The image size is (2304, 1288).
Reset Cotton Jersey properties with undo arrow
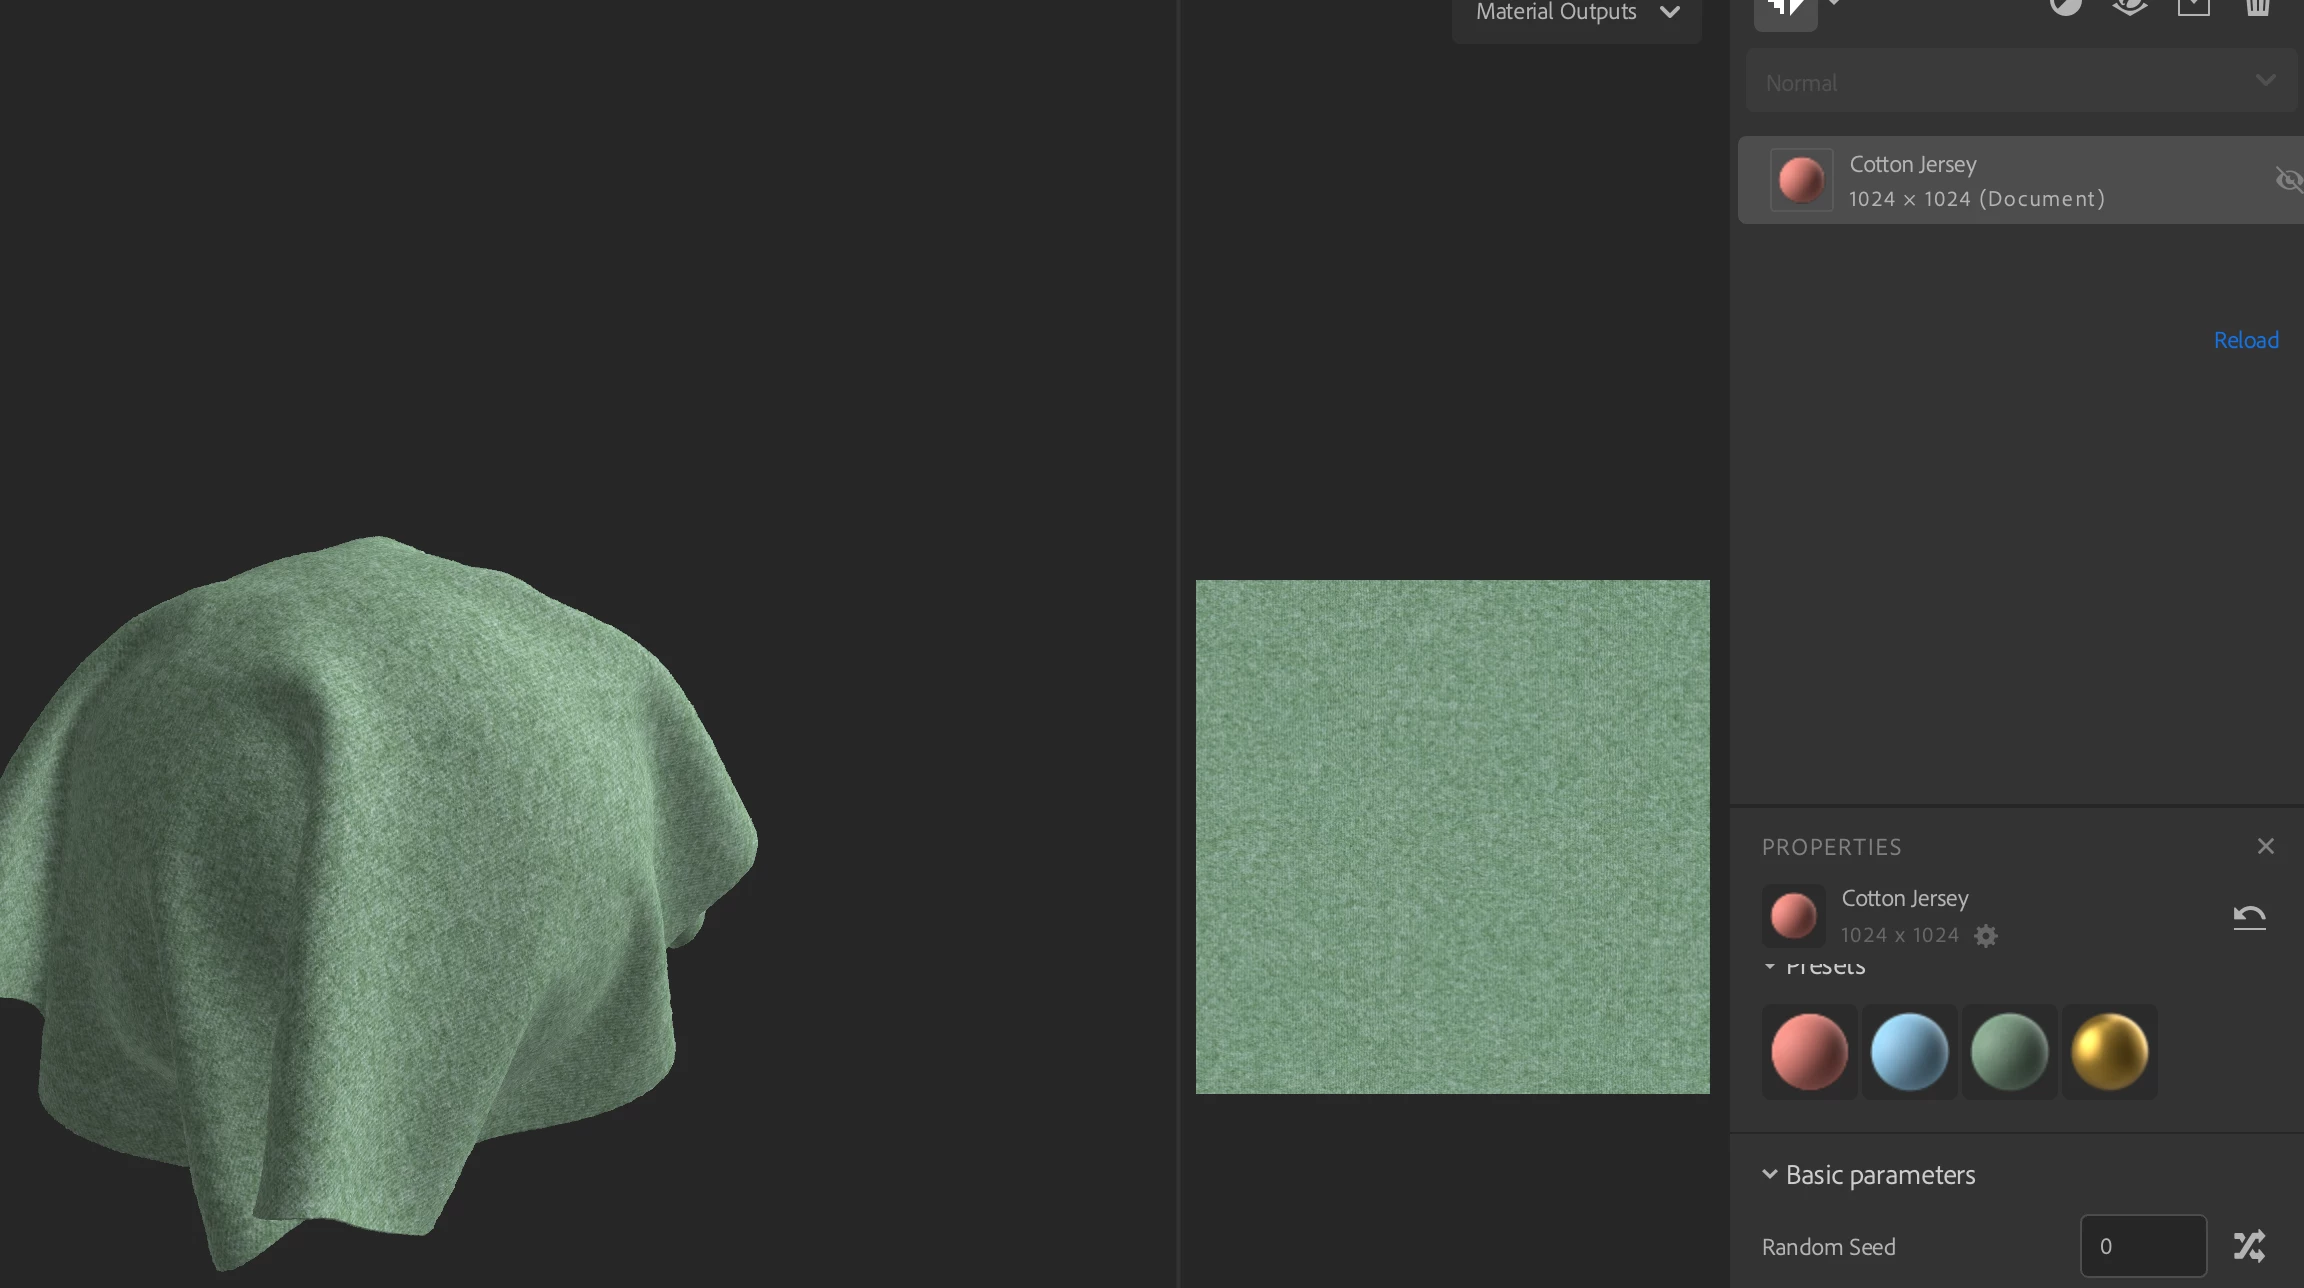point(2249,917)
